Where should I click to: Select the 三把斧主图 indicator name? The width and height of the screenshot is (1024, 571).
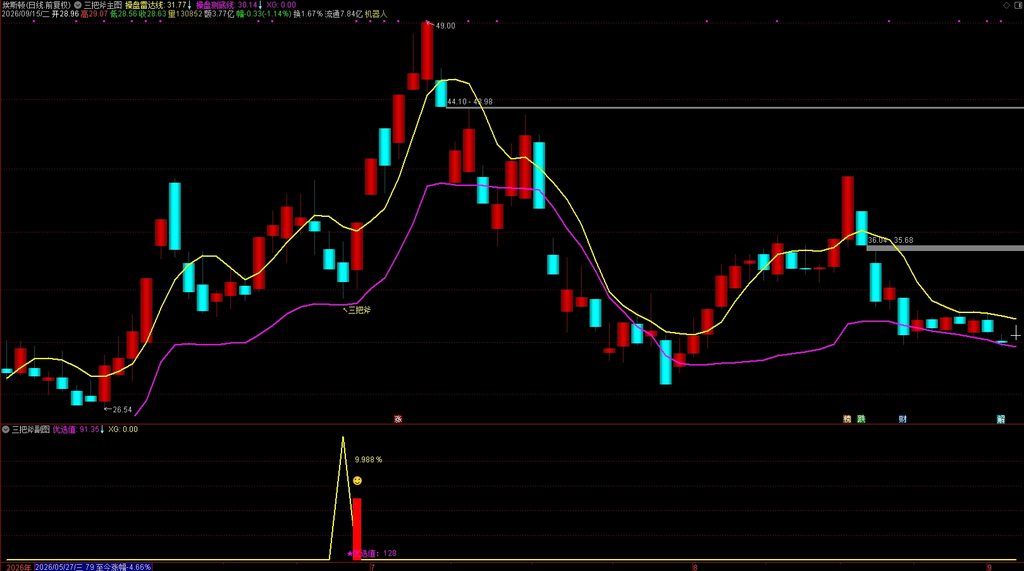point(103,5)
